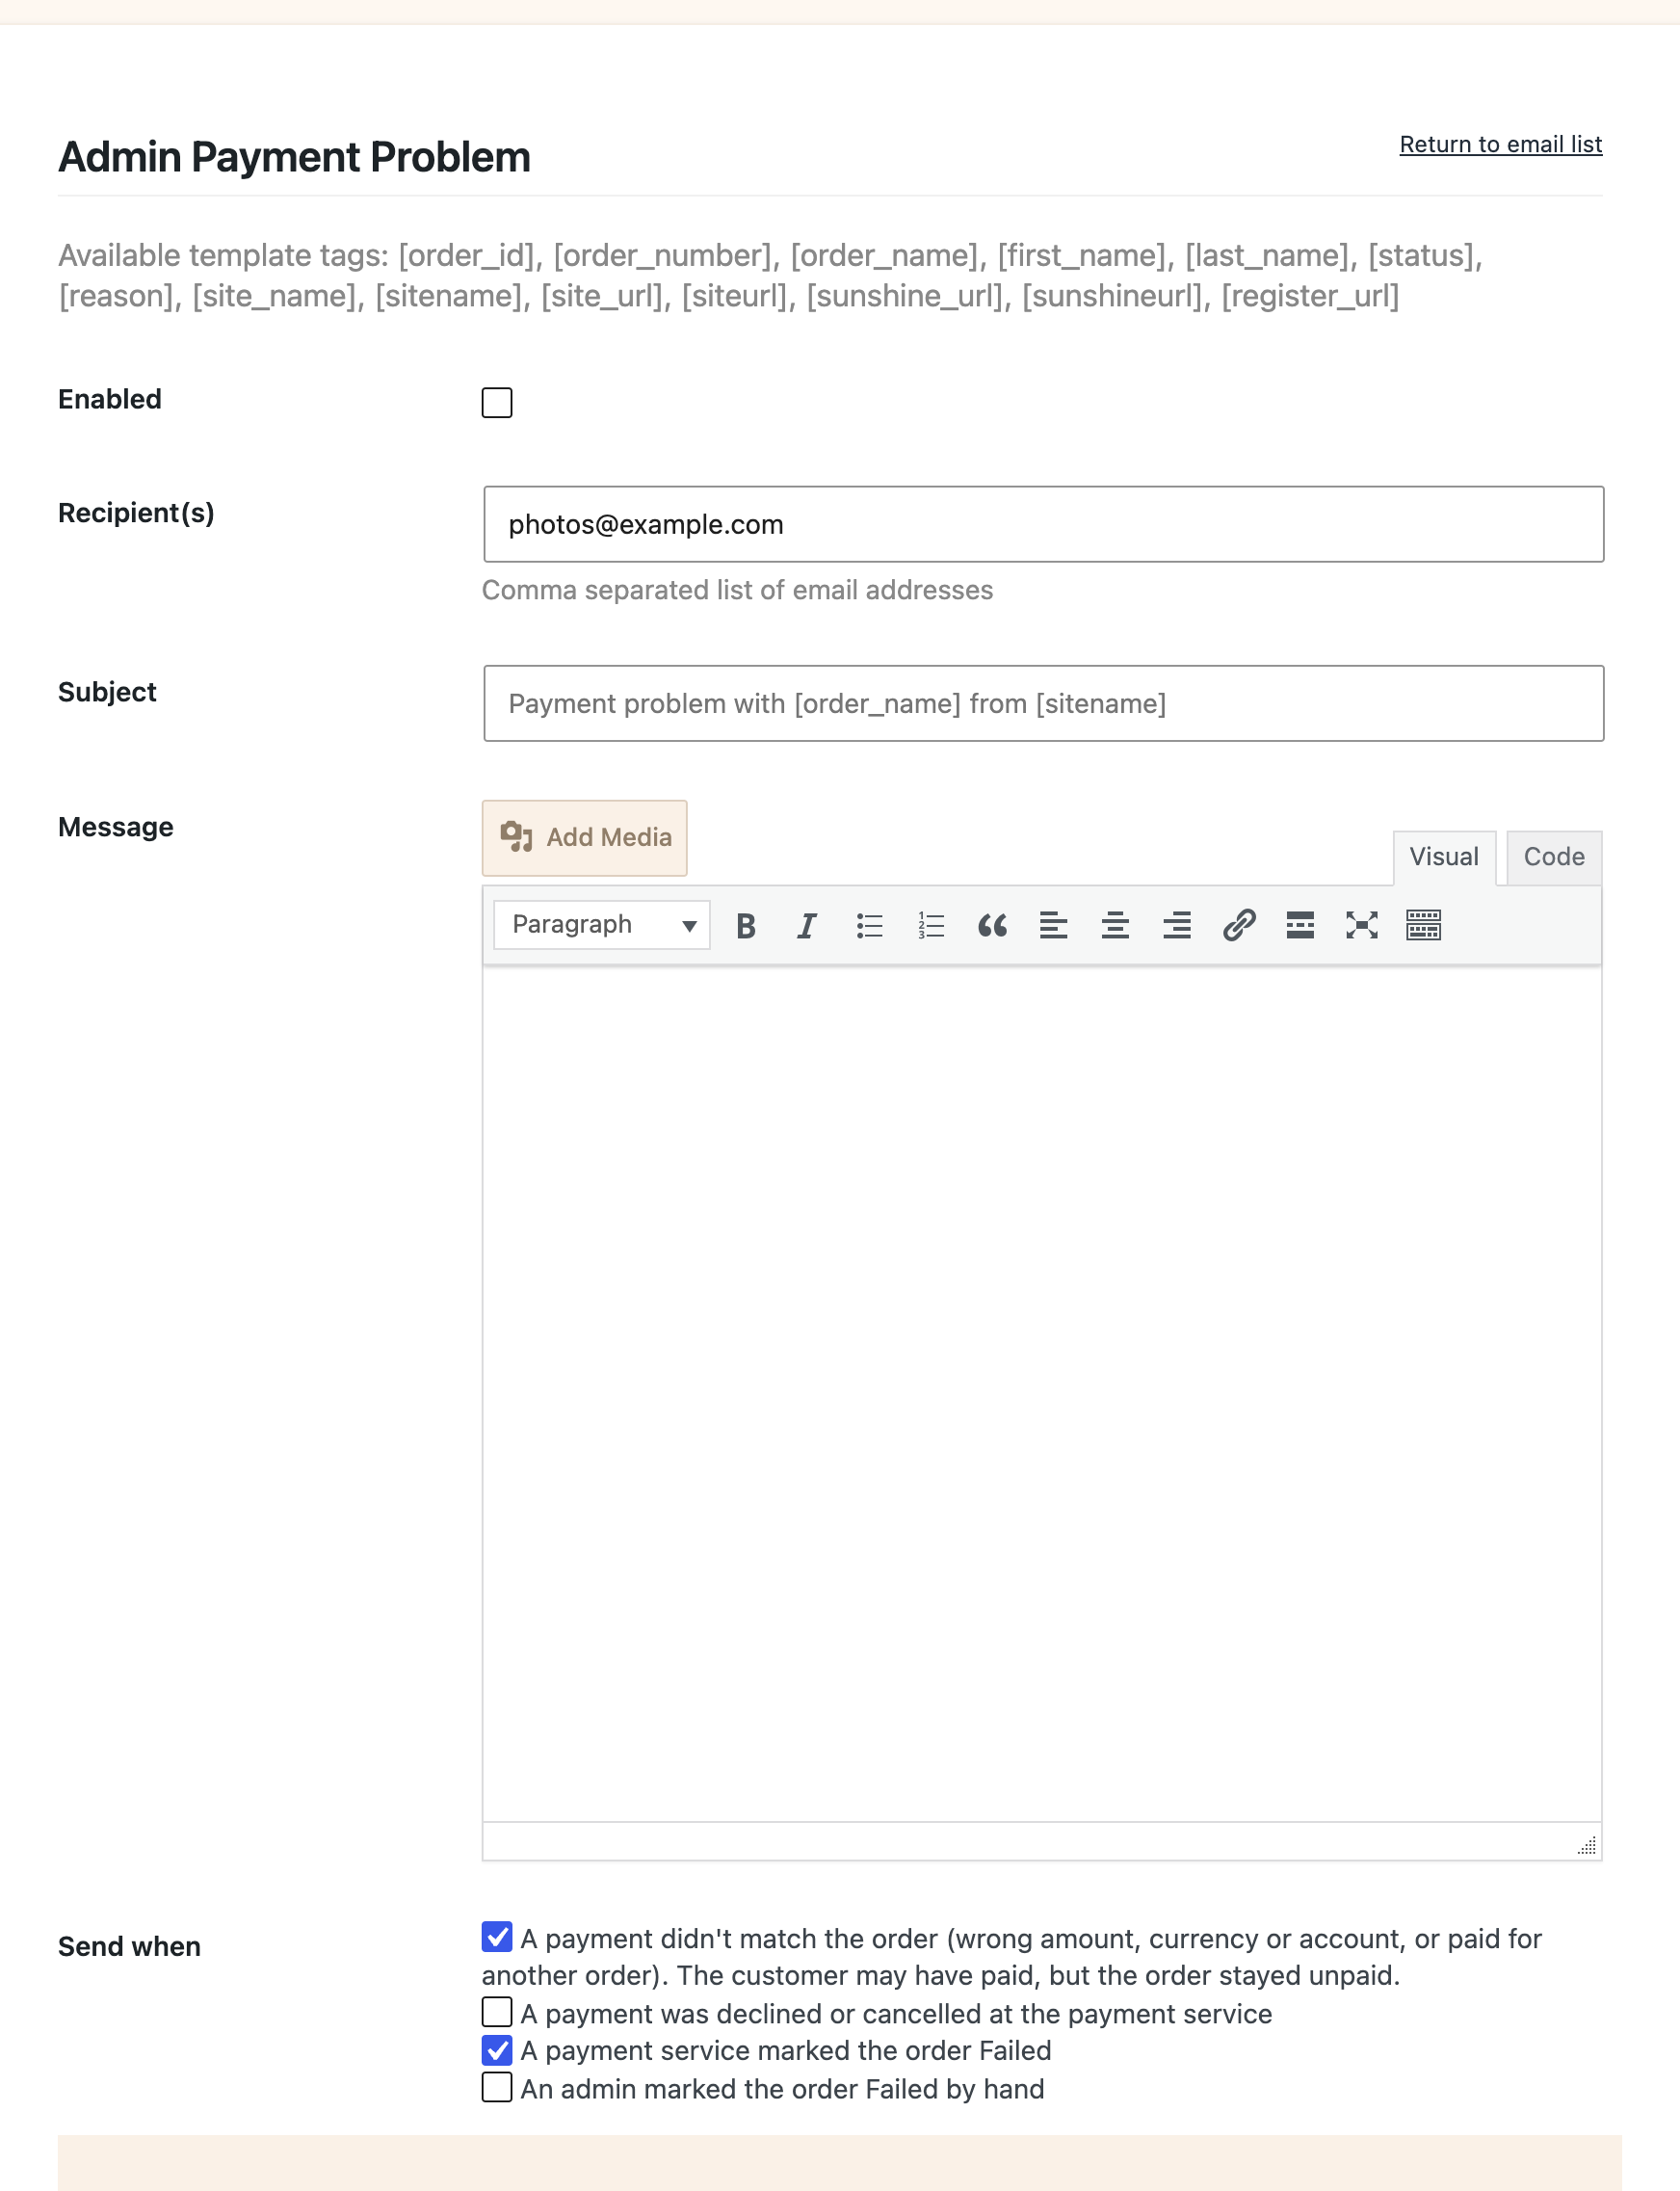
Task: Apply italic formatting in the editor toolbar
Action: pos(807,925)
